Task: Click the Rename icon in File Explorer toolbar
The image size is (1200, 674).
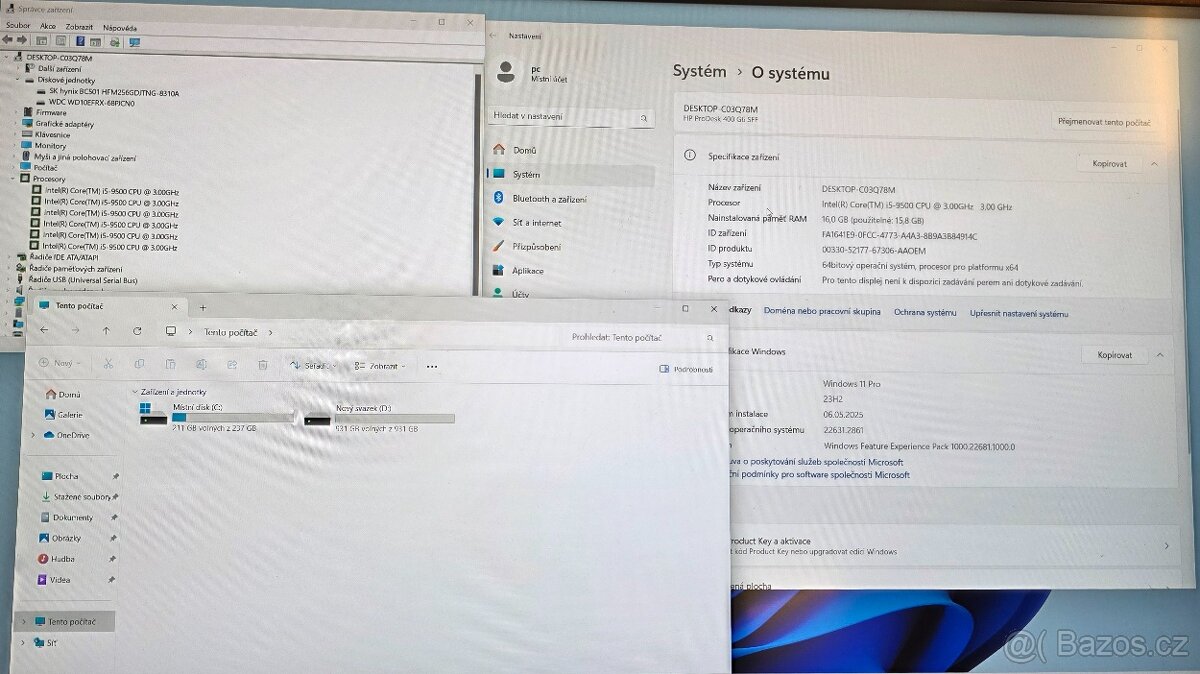Action: tap(201, 365)
